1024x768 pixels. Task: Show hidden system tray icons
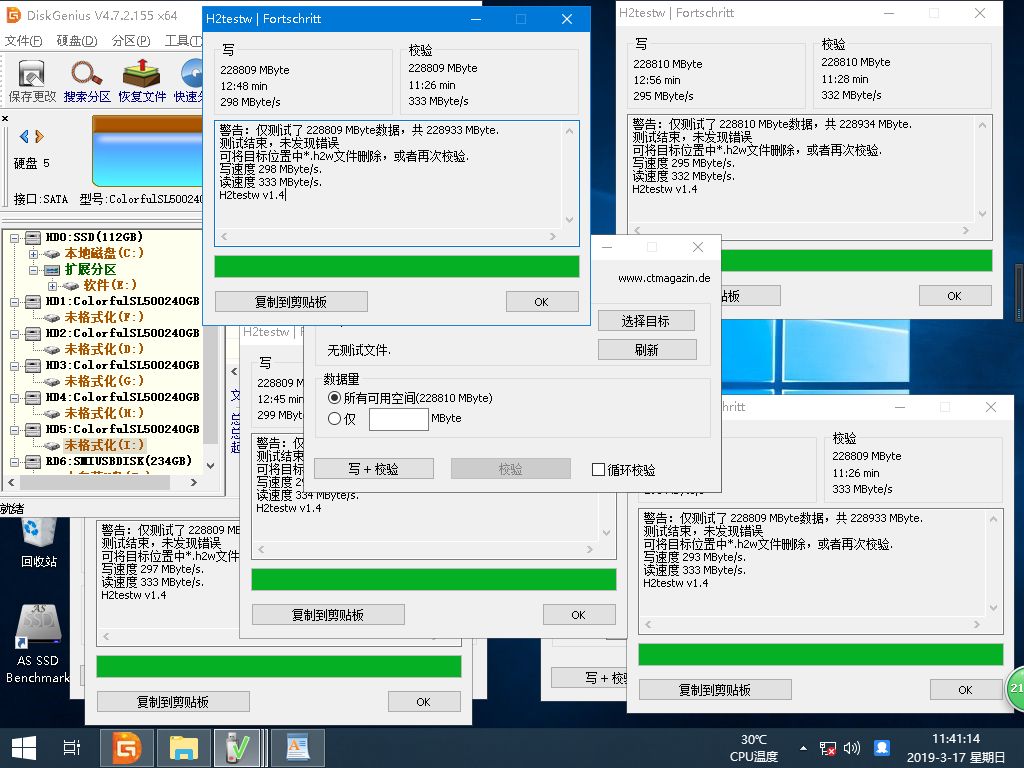tap(802, 747)
